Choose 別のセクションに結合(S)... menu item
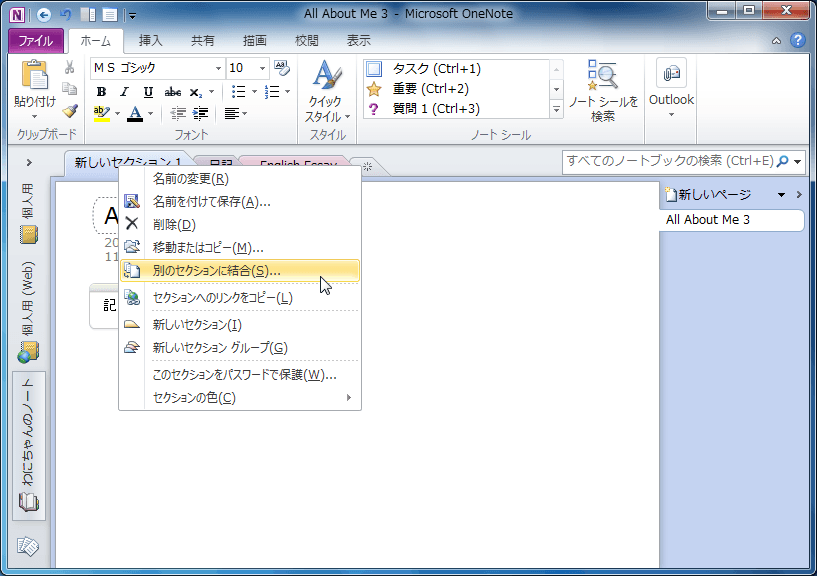The width and height of the screenshot is (817, 576). point(240,271)
